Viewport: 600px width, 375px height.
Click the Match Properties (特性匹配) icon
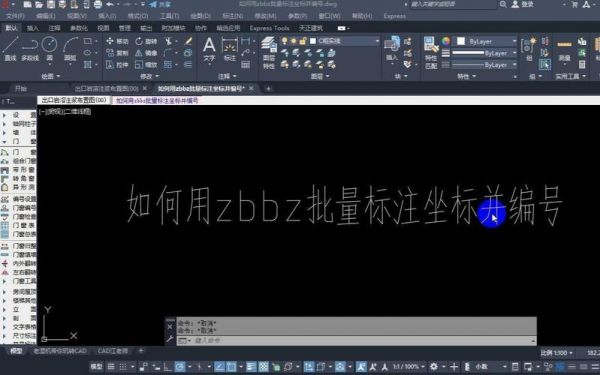431,53
